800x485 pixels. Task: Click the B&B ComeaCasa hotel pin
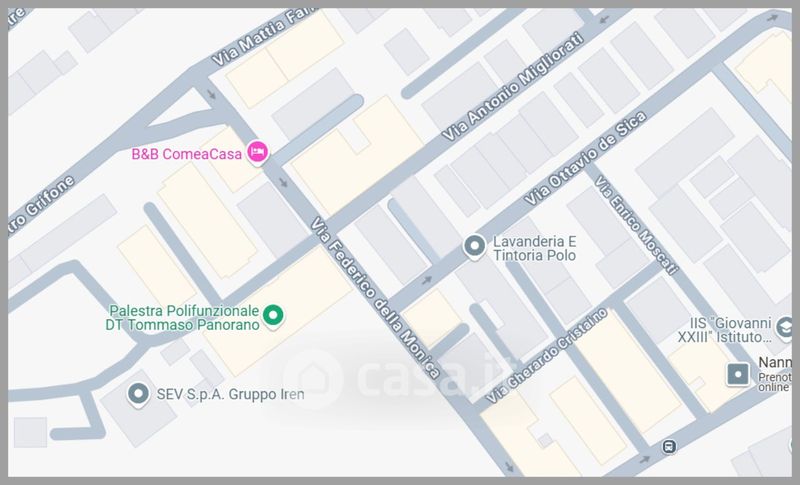pyautogui.click(x=257, y=153)
